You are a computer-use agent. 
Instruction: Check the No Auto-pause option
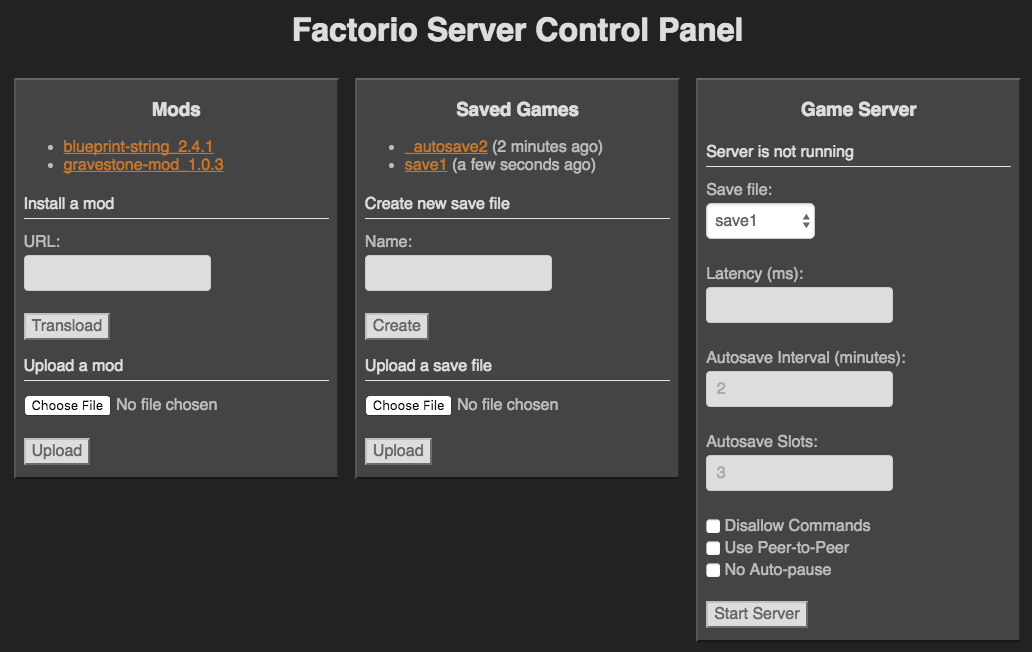[713, 570]
